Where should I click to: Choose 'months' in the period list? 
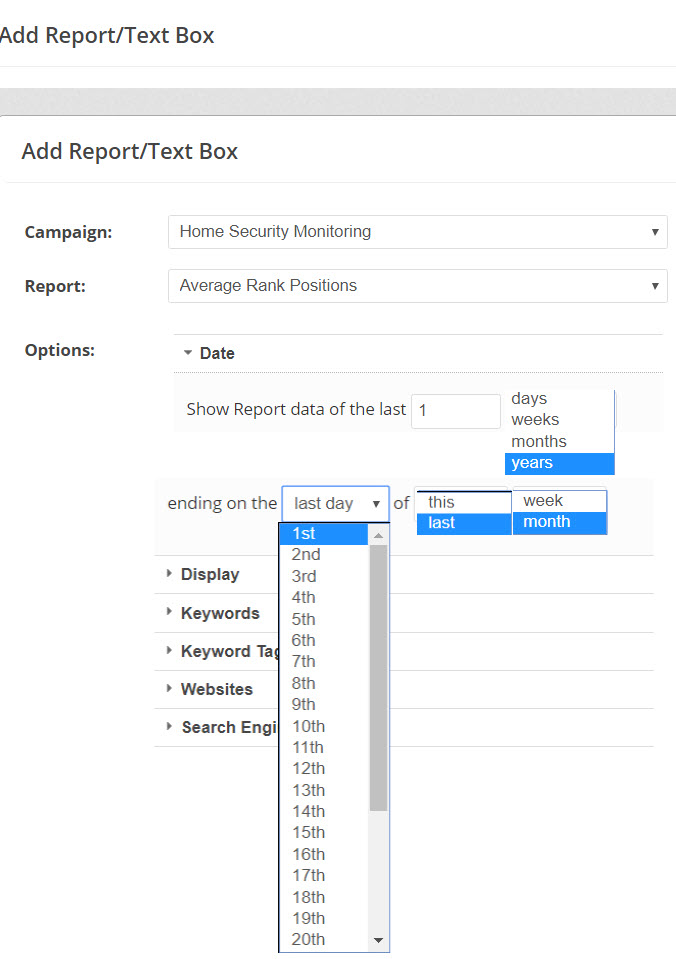click(x=538, y=441)
